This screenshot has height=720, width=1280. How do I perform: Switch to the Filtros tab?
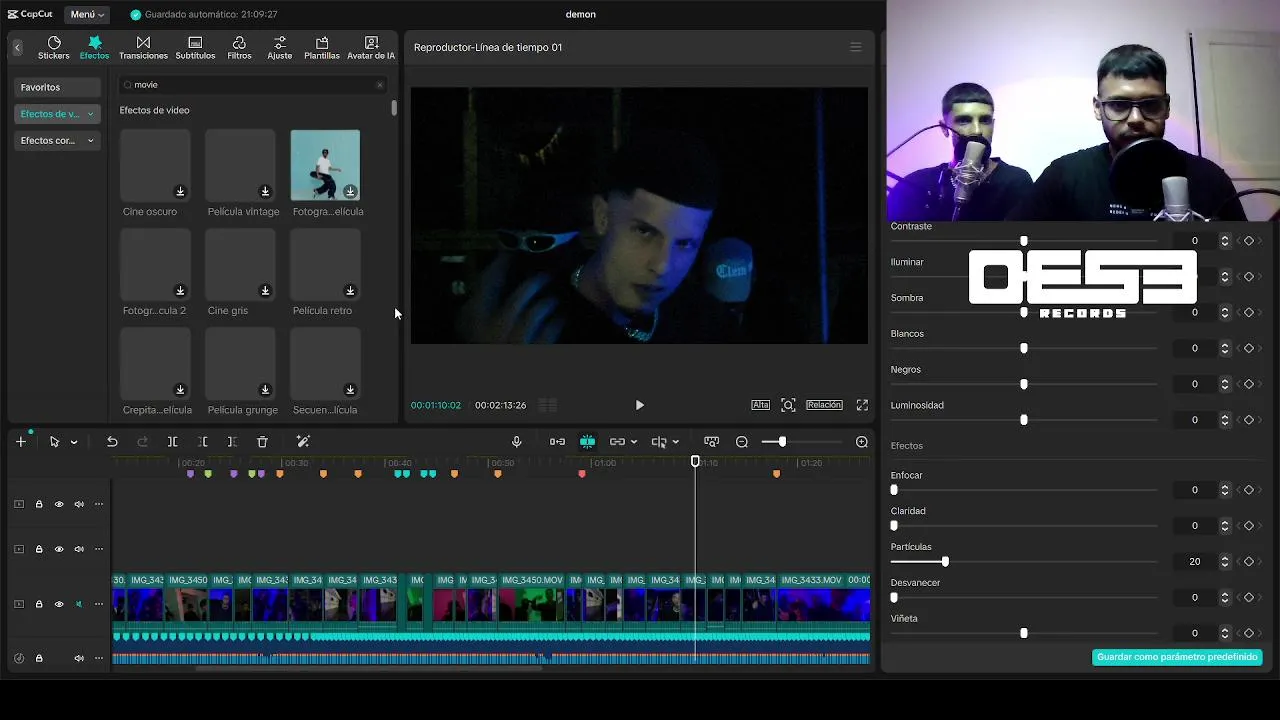point(239,48)
